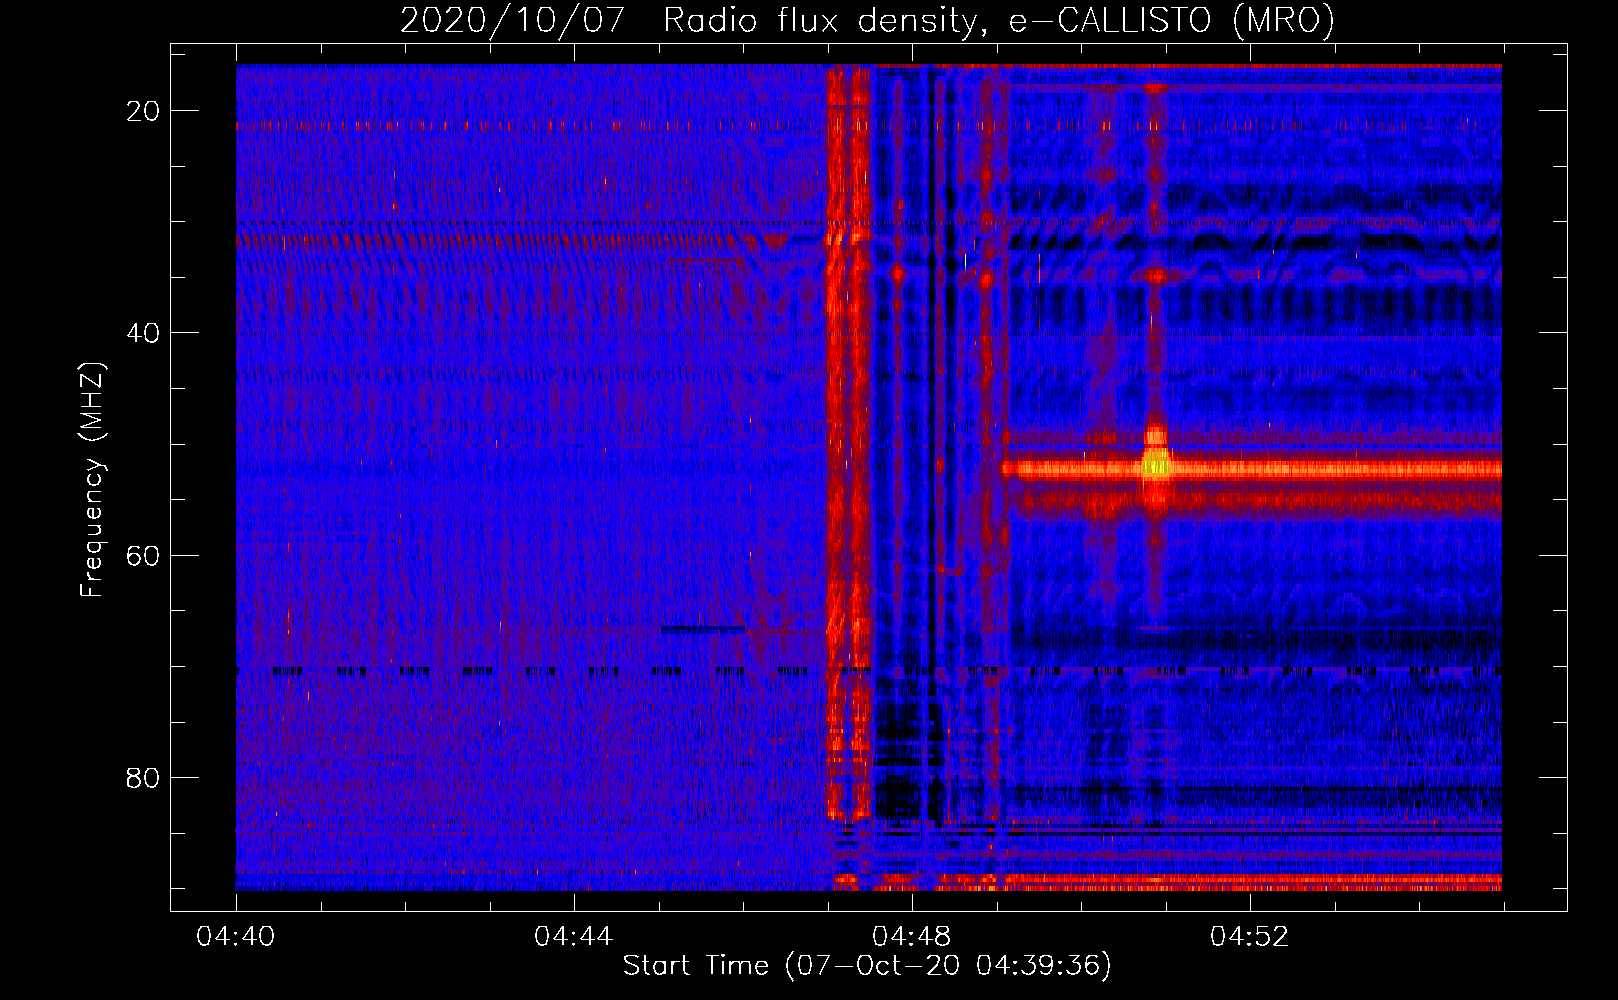Click the "40" frequency tick label
Screen dimensions: 1618x1000
pyautogui.click(x=143, y=333)
